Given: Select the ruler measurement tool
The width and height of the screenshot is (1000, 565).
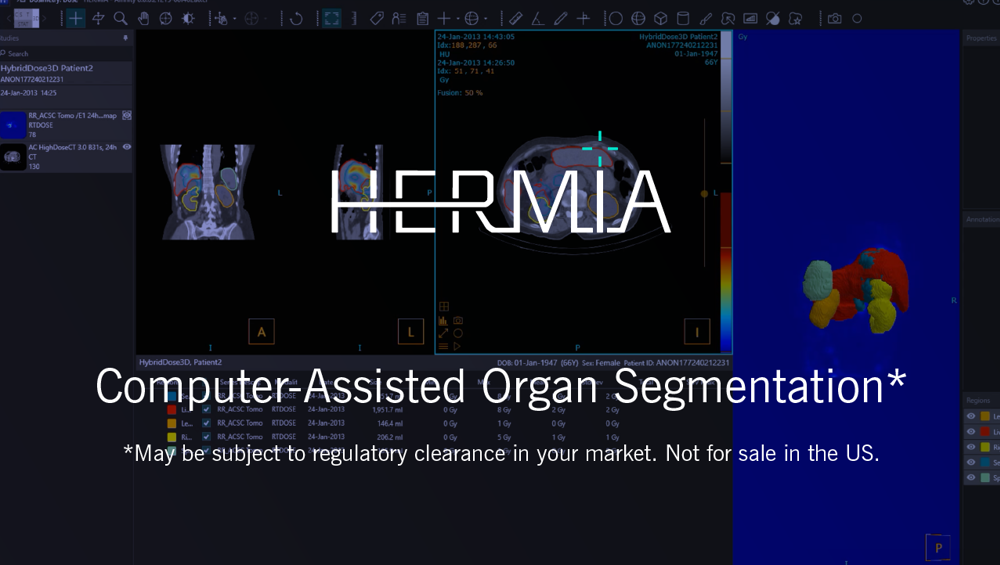Looking at the screenshot, I should click(516, 19).
